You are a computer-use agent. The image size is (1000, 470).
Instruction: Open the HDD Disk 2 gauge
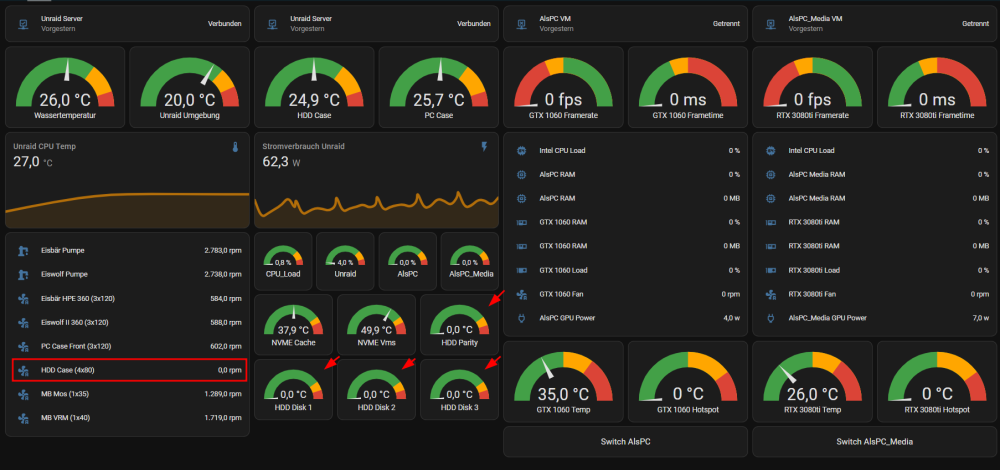pyautogui.click(x=376, y=389)
